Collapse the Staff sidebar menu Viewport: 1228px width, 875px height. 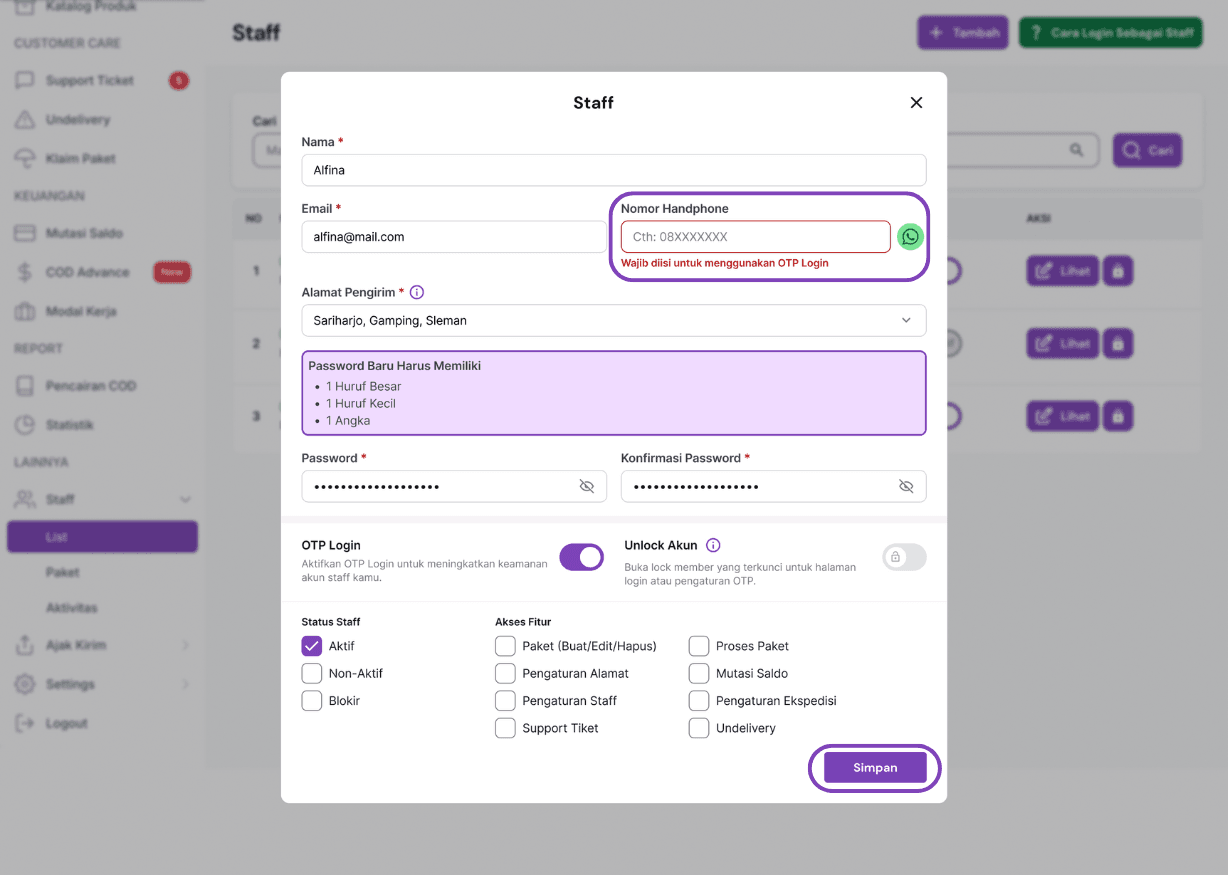185,499
